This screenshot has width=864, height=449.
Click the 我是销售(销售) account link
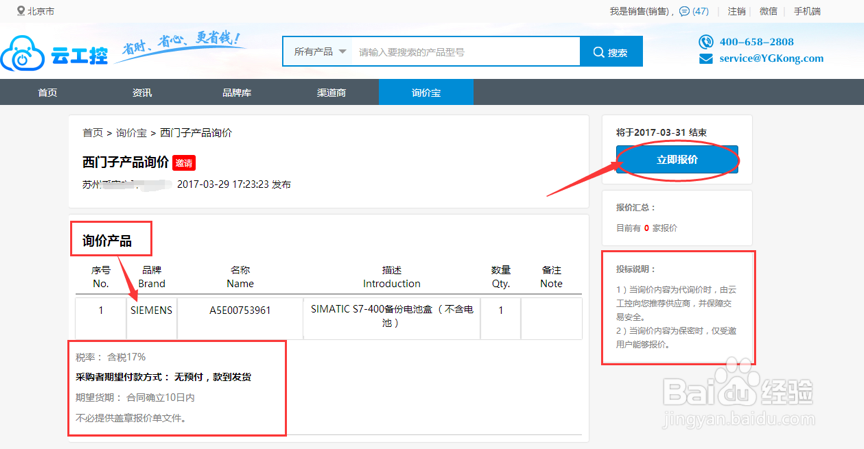pyautogui.click(x=639, y=11)
